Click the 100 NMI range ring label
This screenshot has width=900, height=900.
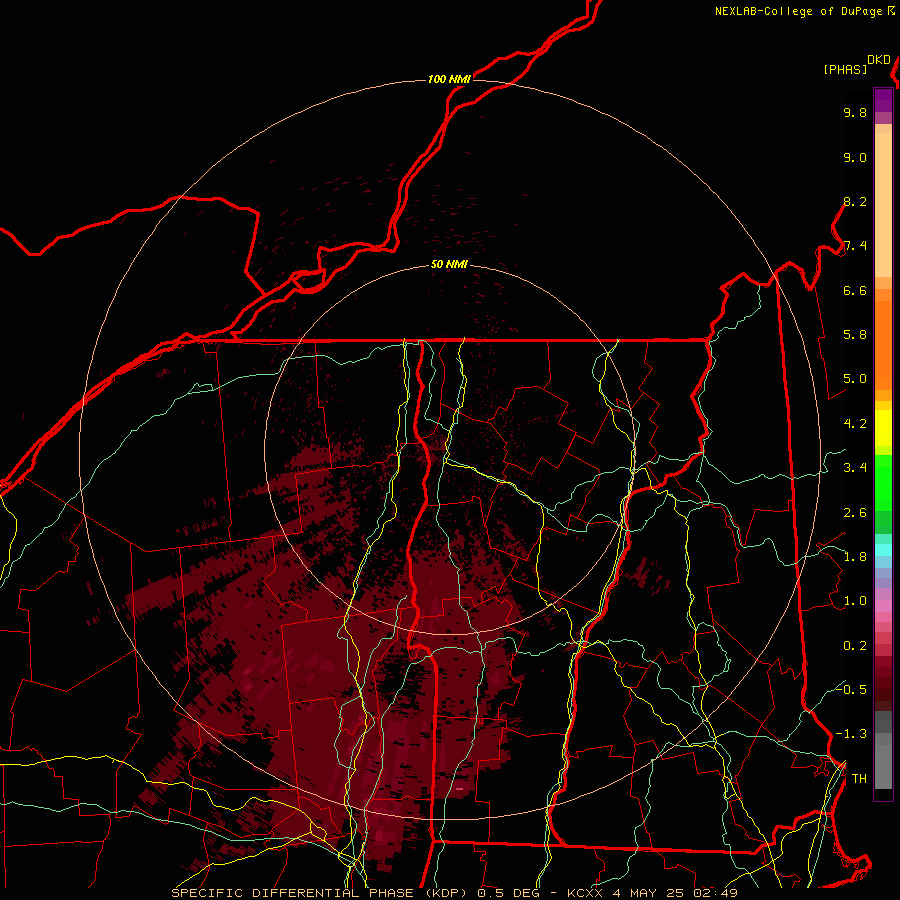[x=449, y=79]
